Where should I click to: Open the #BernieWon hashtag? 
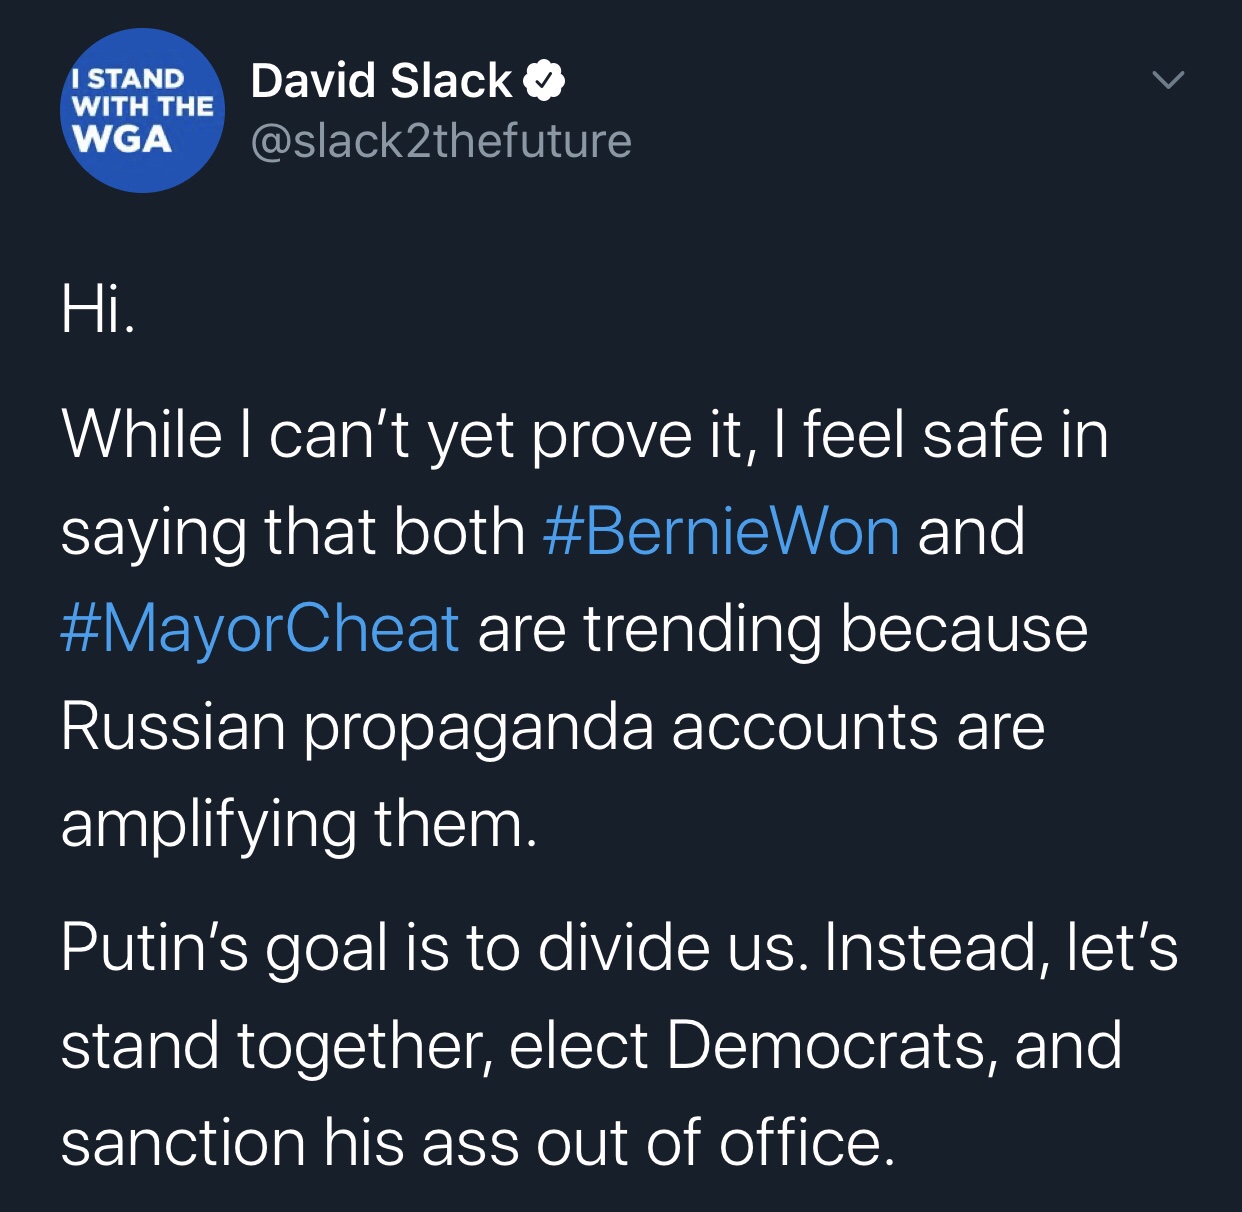pyautogui.click(x=720, y=531)
